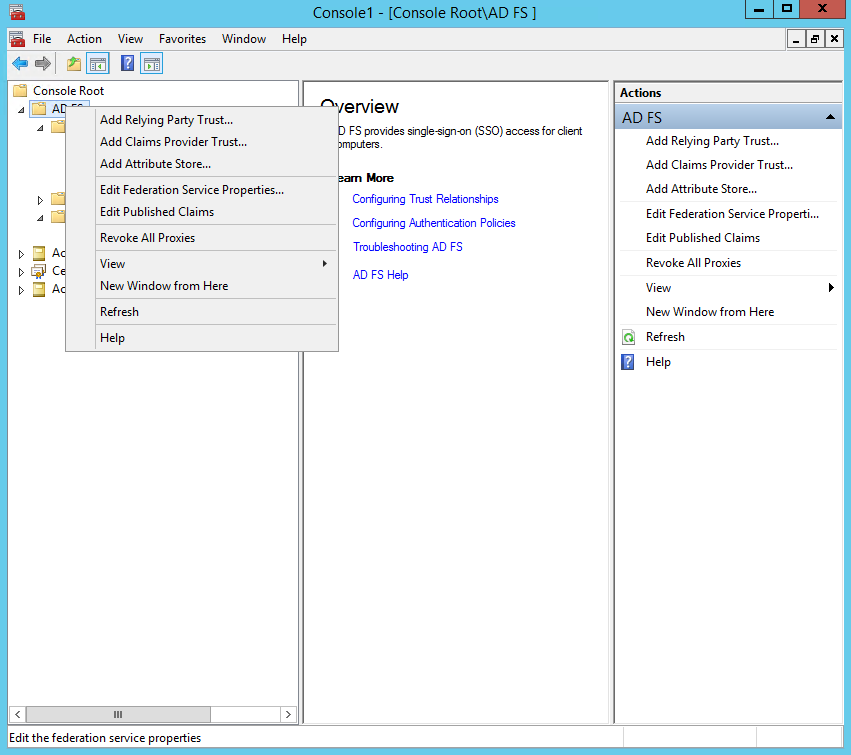This screenshot has height=755, width=851.
Task: Click the Help icon in the Actions pane
Action: [629, 362]
